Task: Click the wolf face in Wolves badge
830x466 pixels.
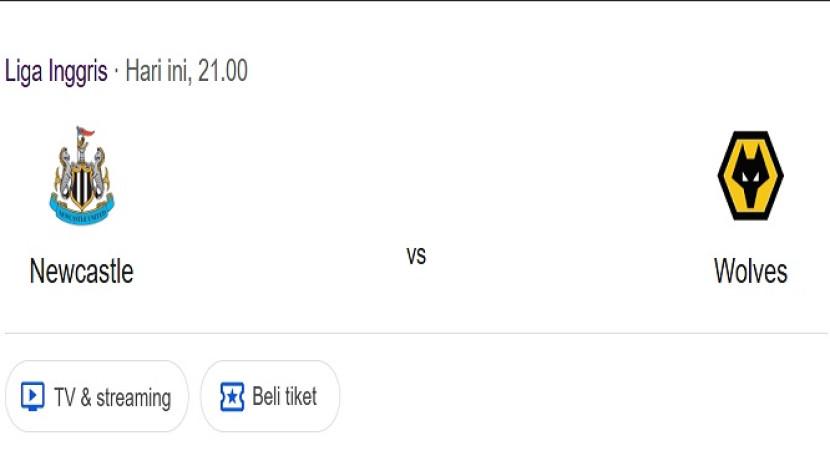Action: click(x=750, y=180)
